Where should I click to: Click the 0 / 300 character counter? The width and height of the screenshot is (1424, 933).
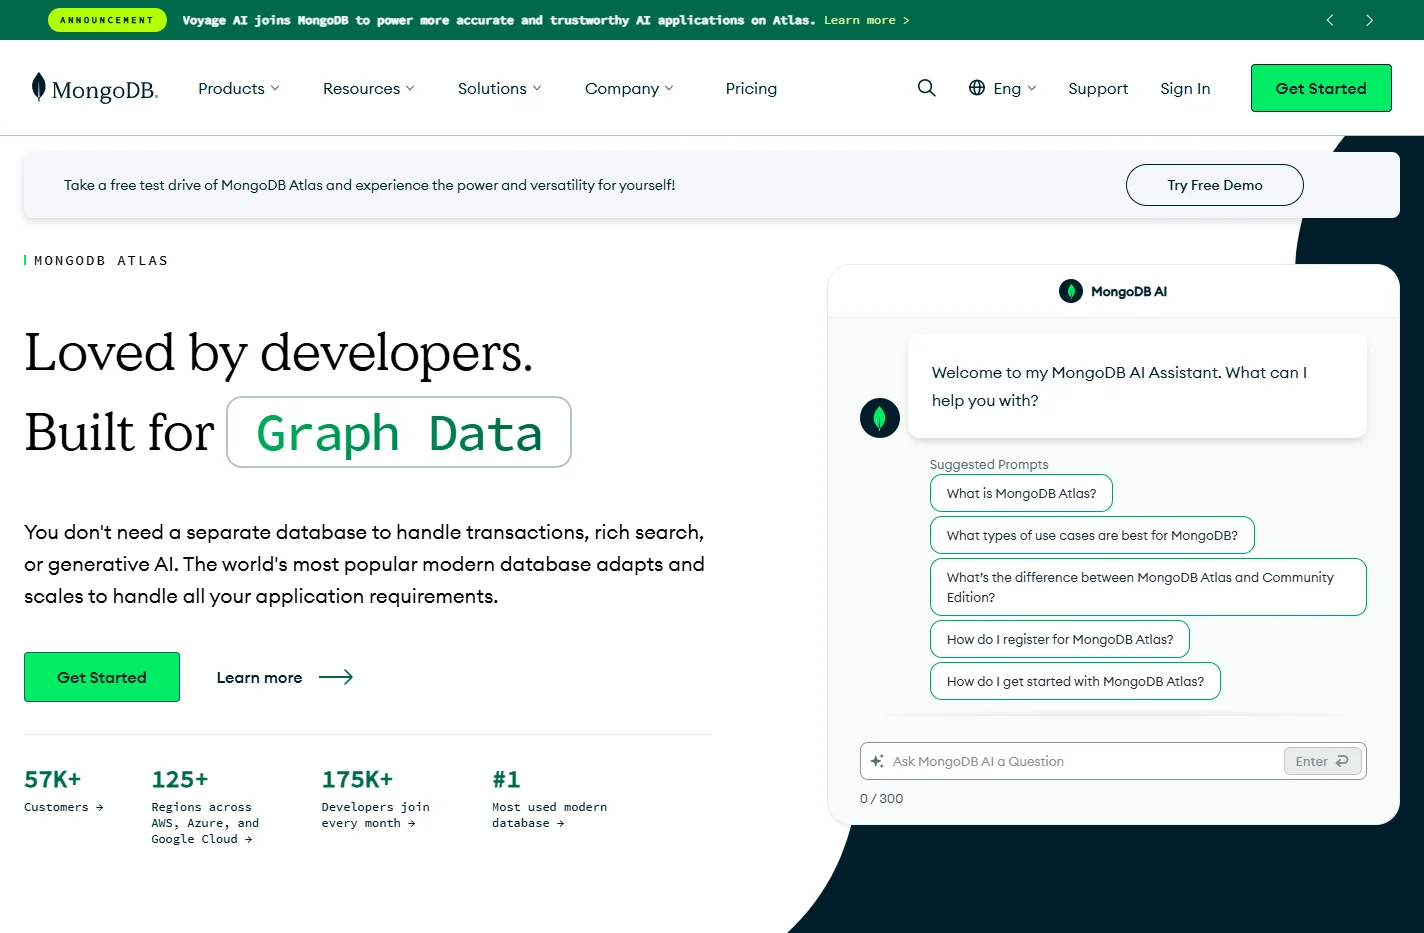881,798
